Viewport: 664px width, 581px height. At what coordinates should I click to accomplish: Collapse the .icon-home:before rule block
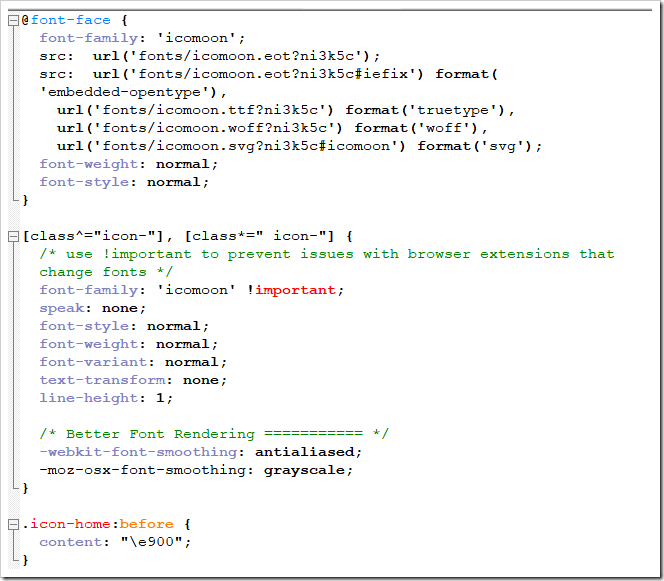coord(14,524)
